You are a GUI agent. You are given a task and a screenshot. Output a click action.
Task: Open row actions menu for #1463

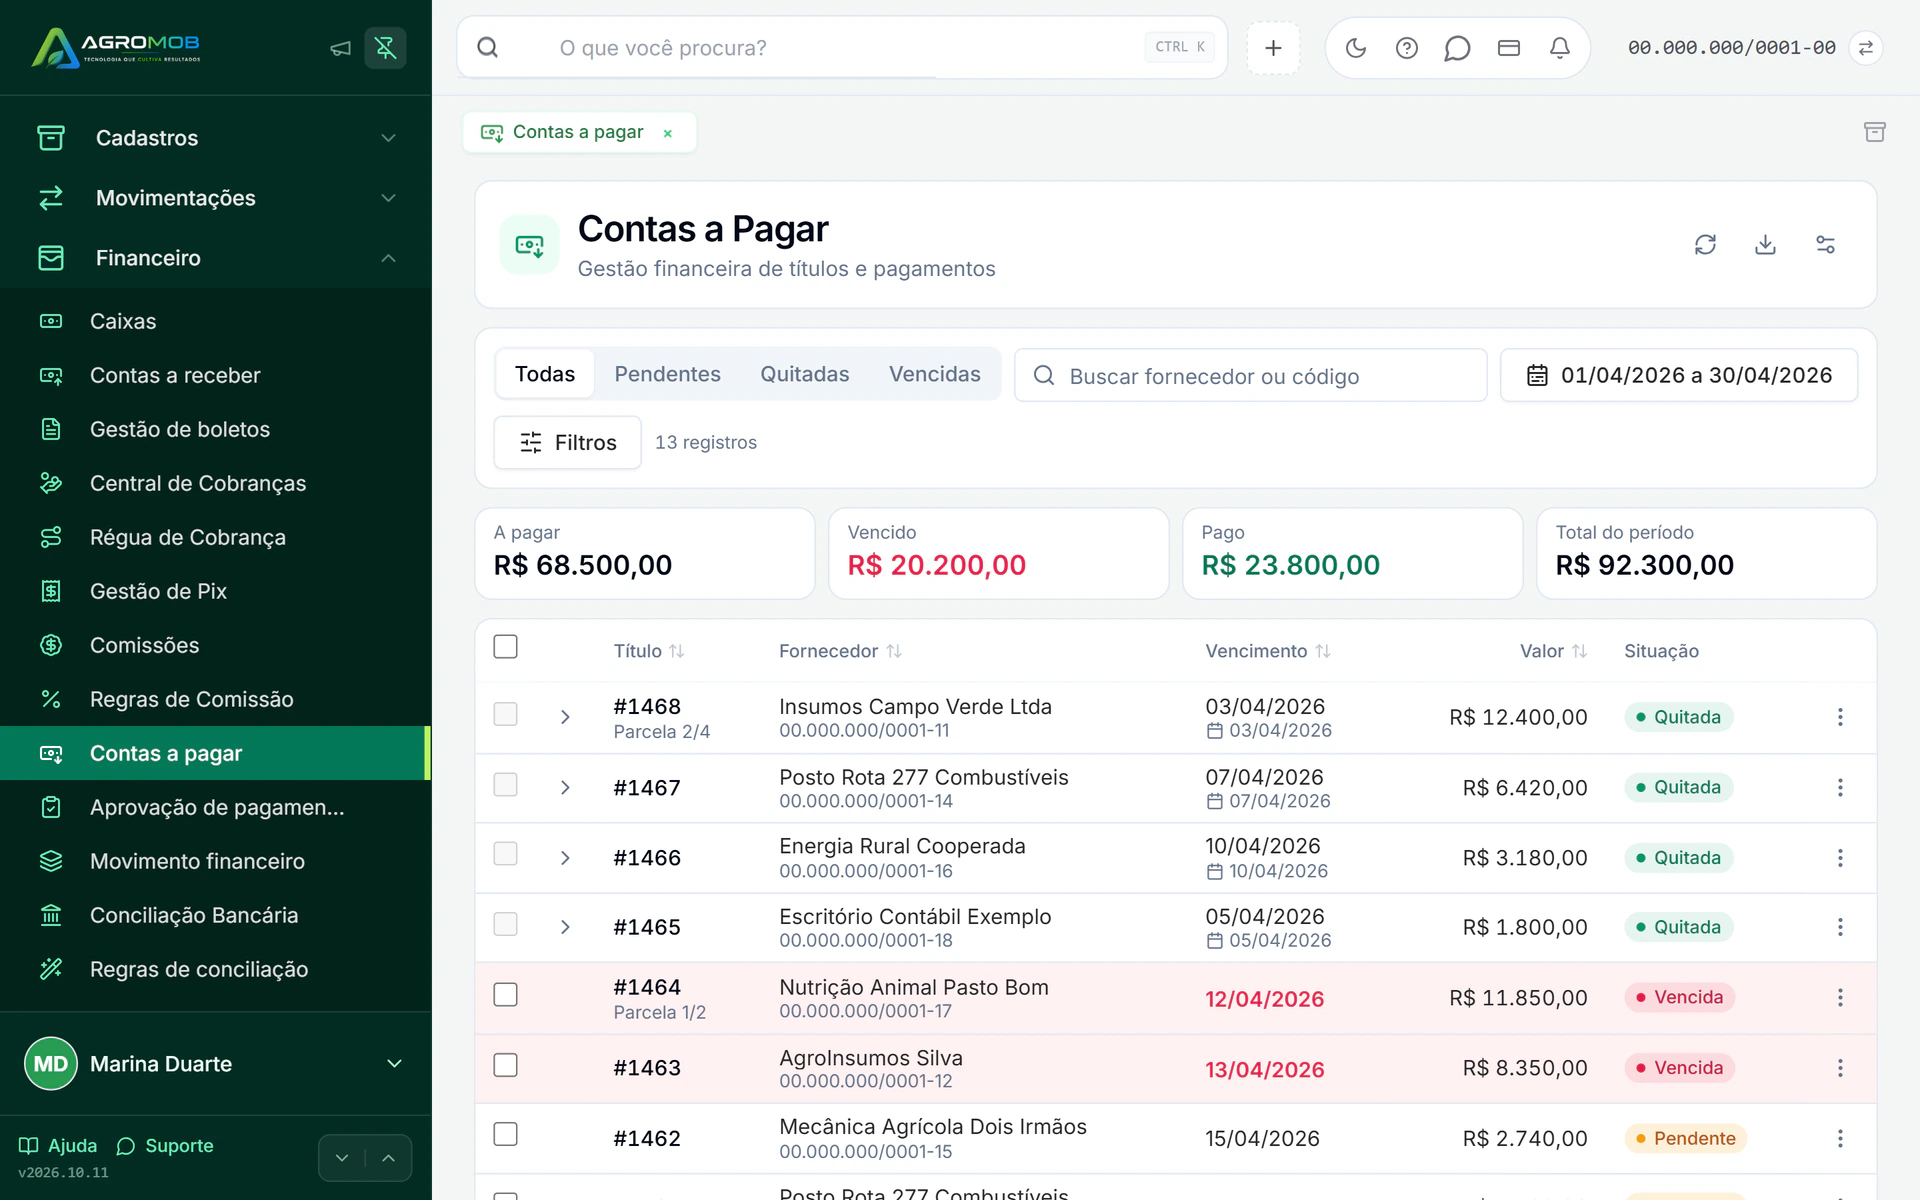click(1840, 1068)
